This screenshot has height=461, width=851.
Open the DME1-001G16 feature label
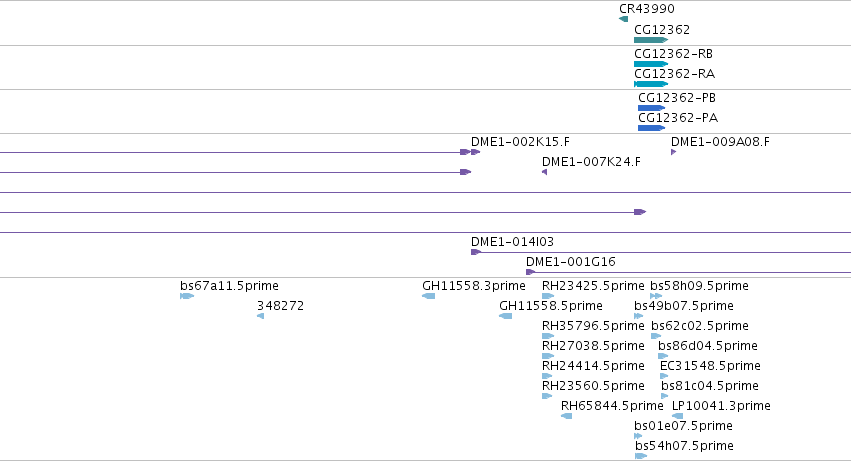click(570, 262)
